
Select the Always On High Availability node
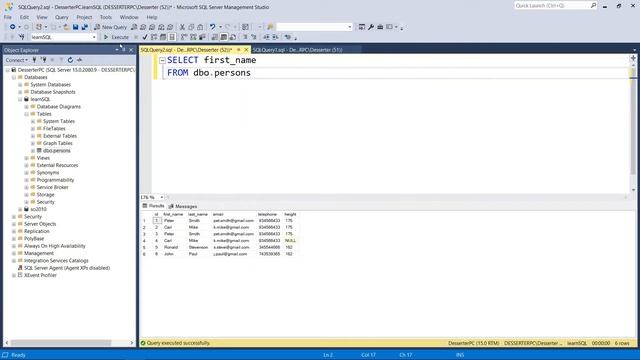click(x=55, y=246)
